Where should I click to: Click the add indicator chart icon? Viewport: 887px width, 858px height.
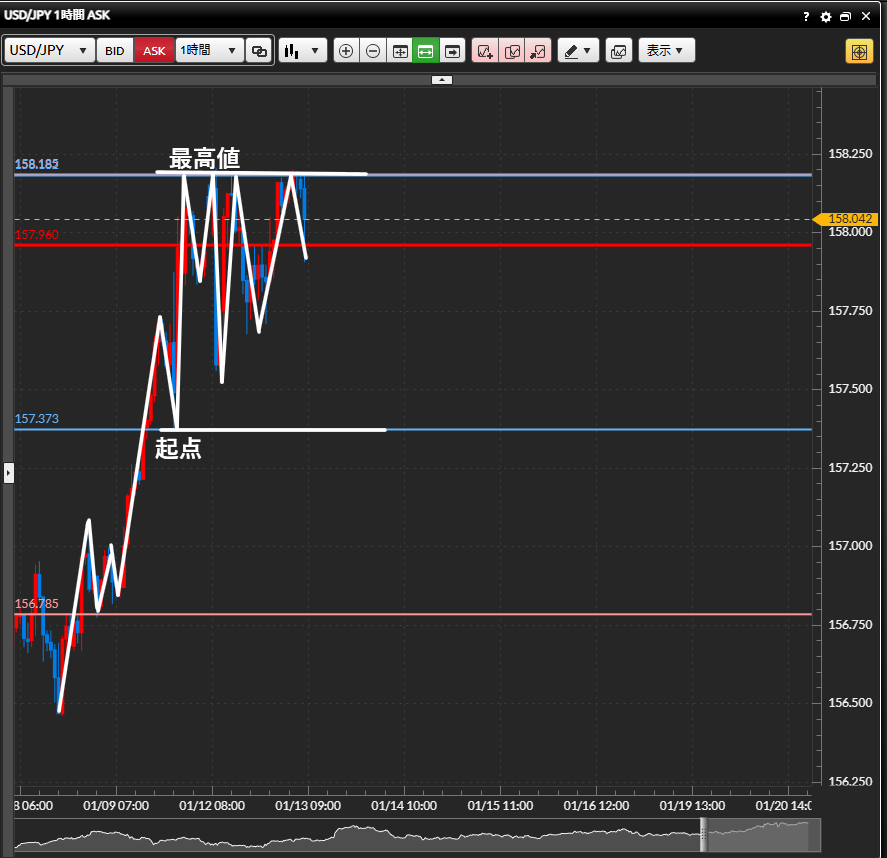[485, 51]
